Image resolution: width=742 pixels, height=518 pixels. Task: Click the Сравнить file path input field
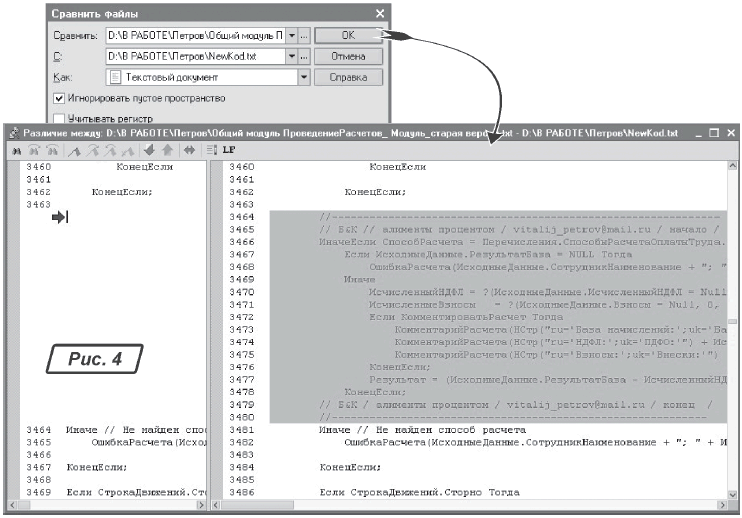[x=195, y=35]
